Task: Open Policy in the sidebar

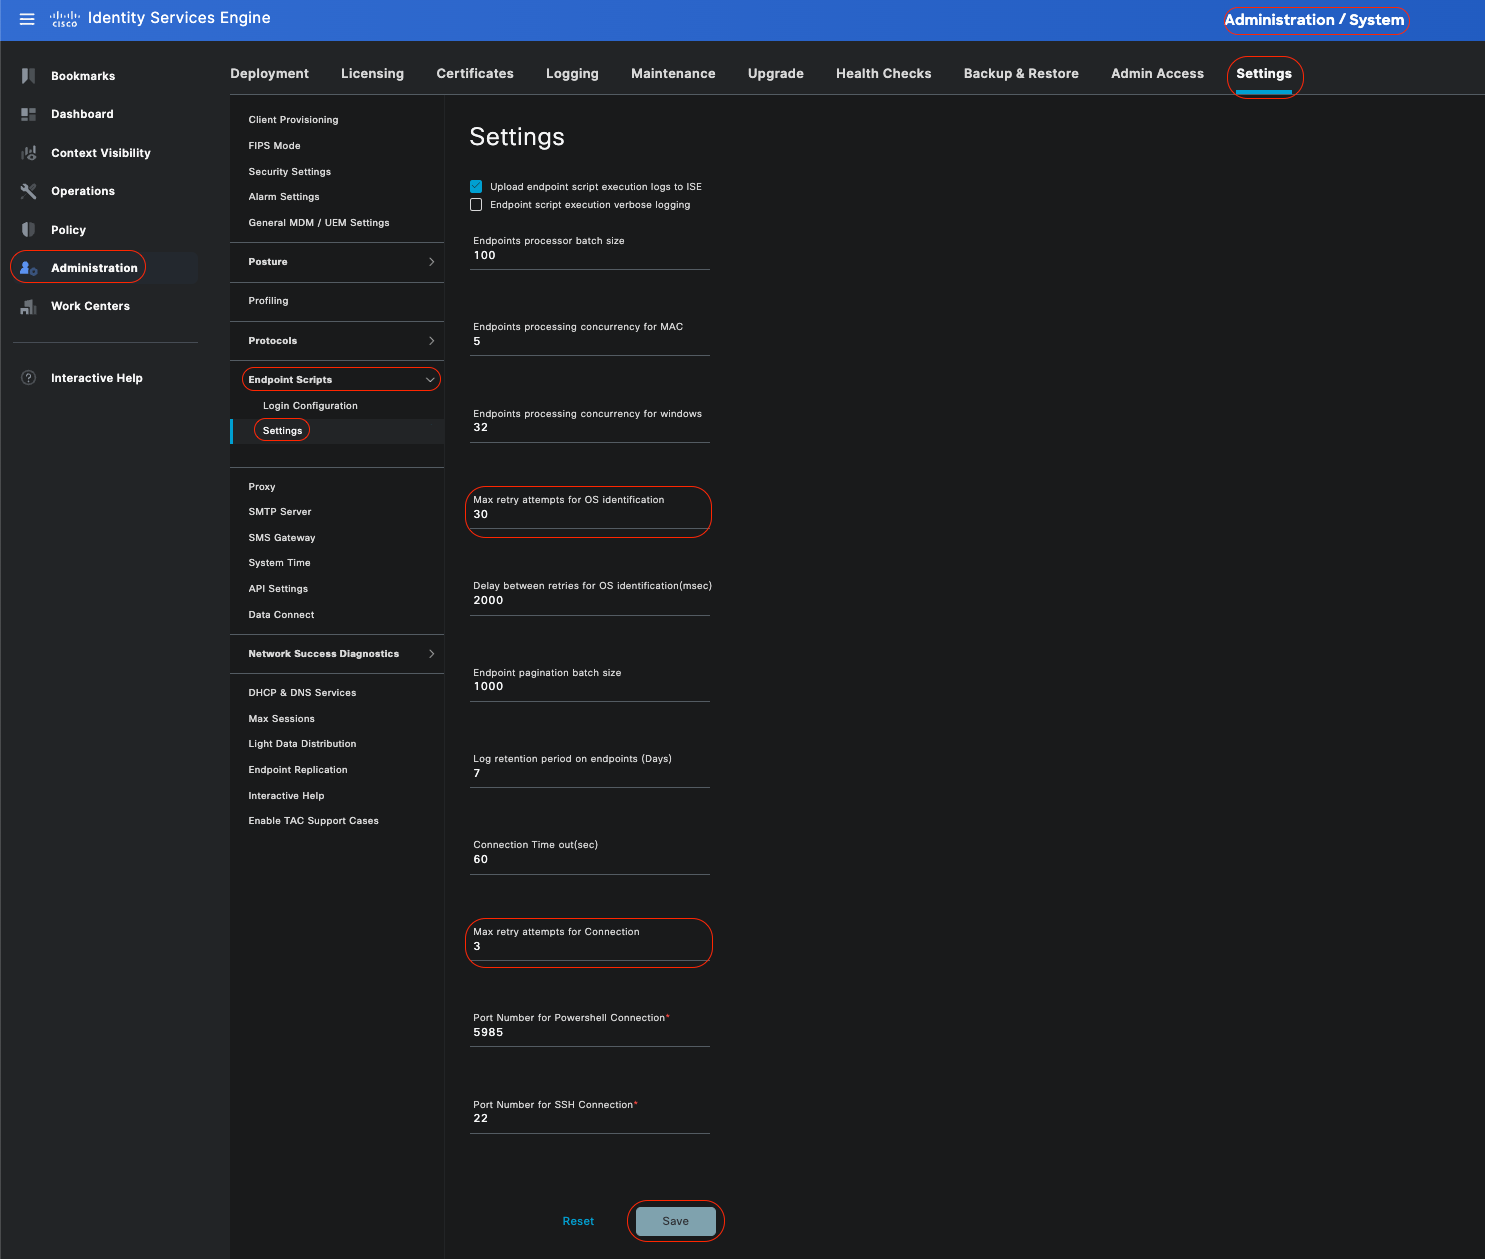Action: pos(68,230)
